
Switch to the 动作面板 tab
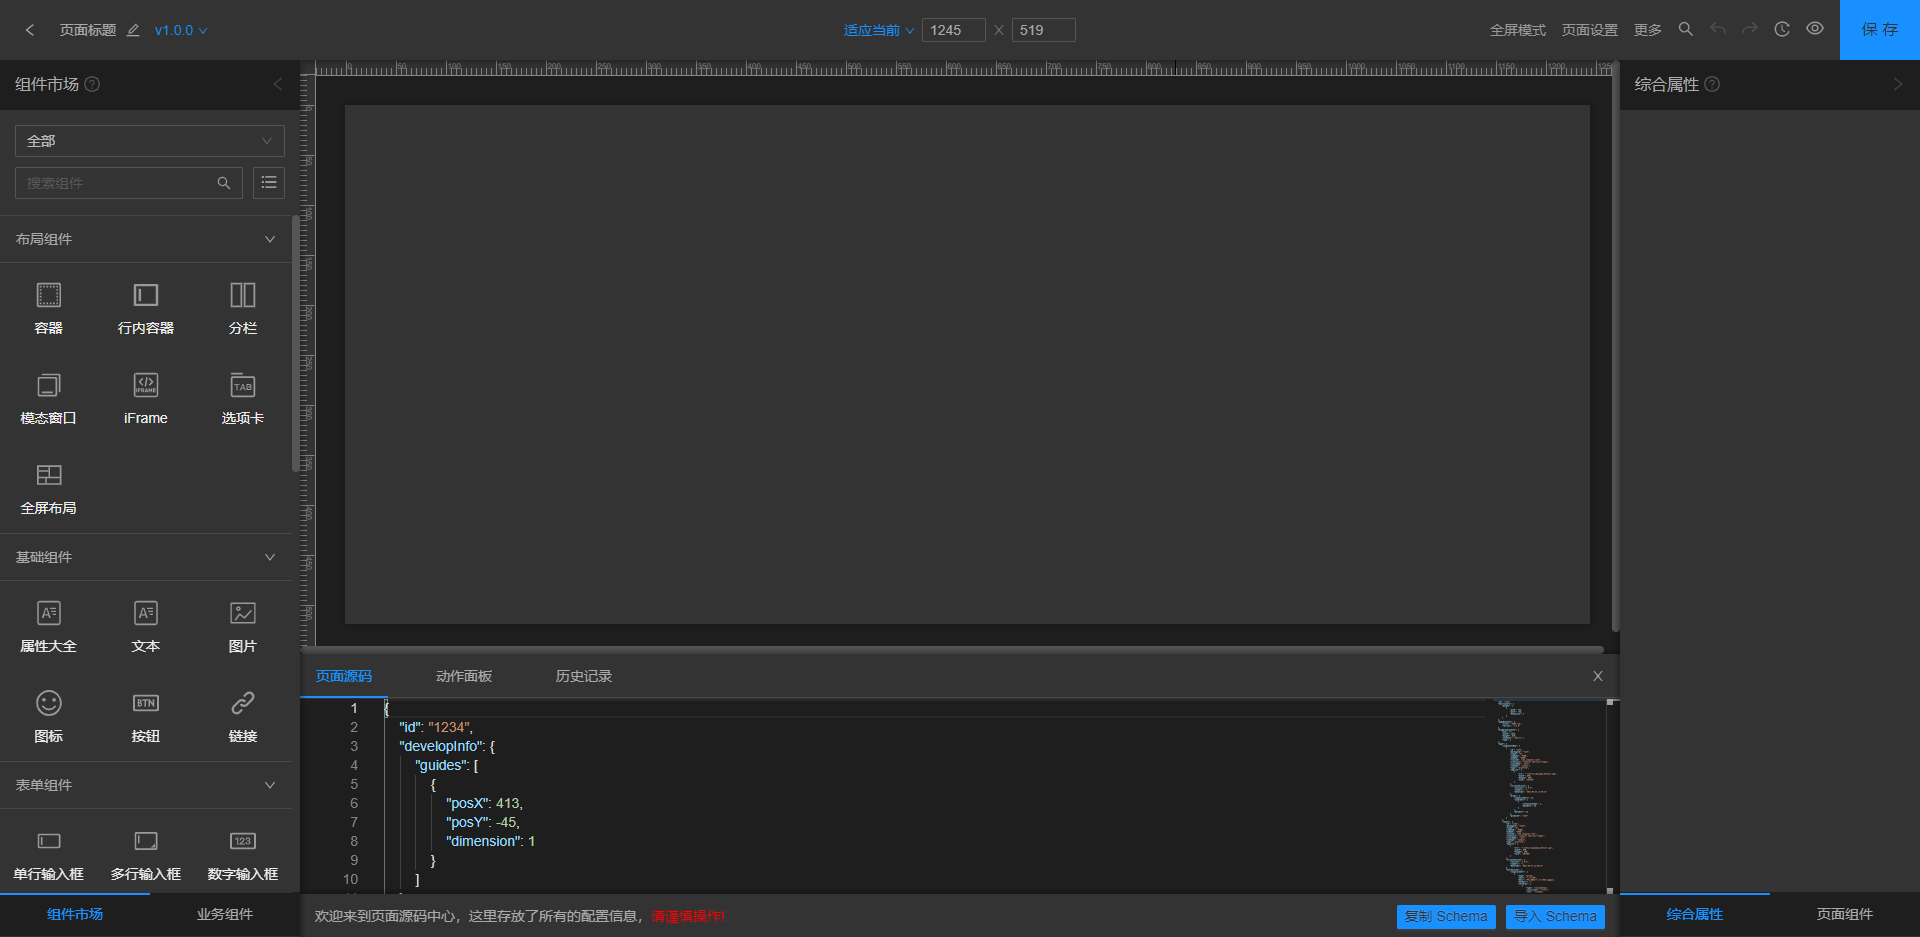click(x=464, y=676)
